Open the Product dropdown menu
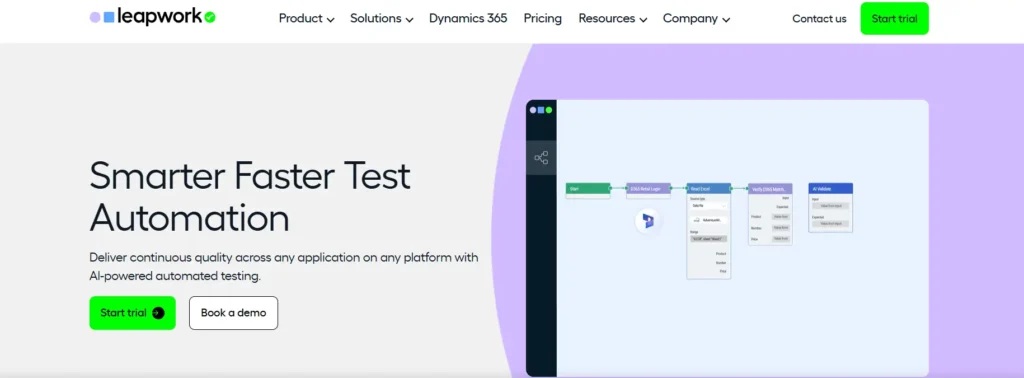This screenshot has height=378, width=1024. tap(306, 18)
